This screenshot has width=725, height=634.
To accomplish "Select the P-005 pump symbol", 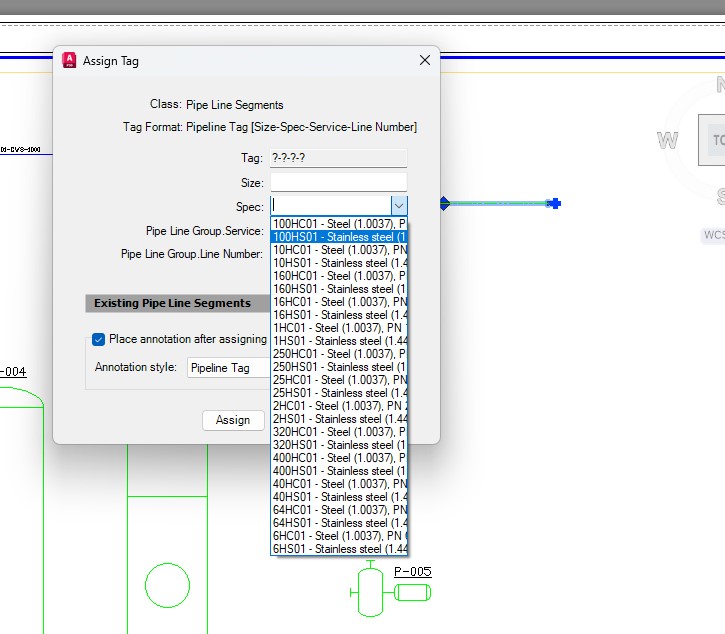I will (391, 592).
